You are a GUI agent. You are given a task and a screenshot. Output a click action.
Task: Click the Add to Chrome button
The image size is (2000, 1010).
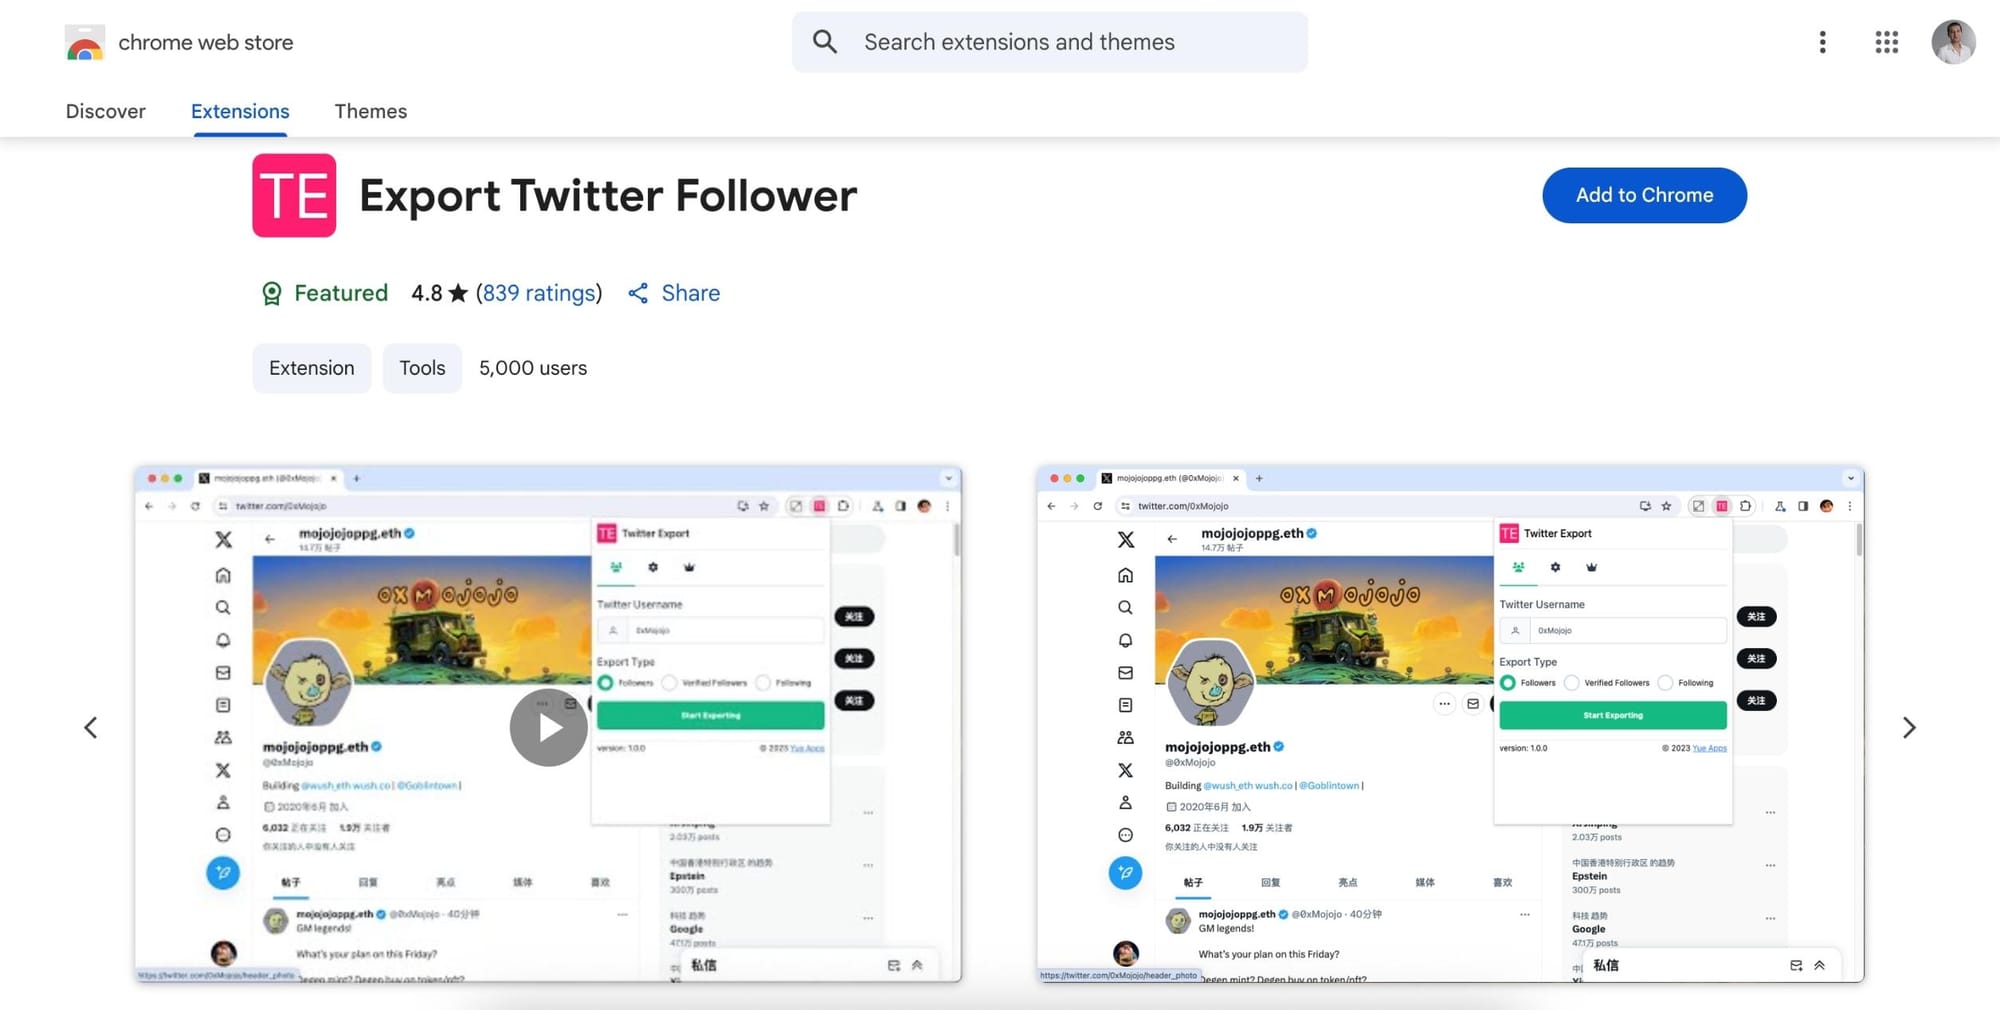[1644, 195]
